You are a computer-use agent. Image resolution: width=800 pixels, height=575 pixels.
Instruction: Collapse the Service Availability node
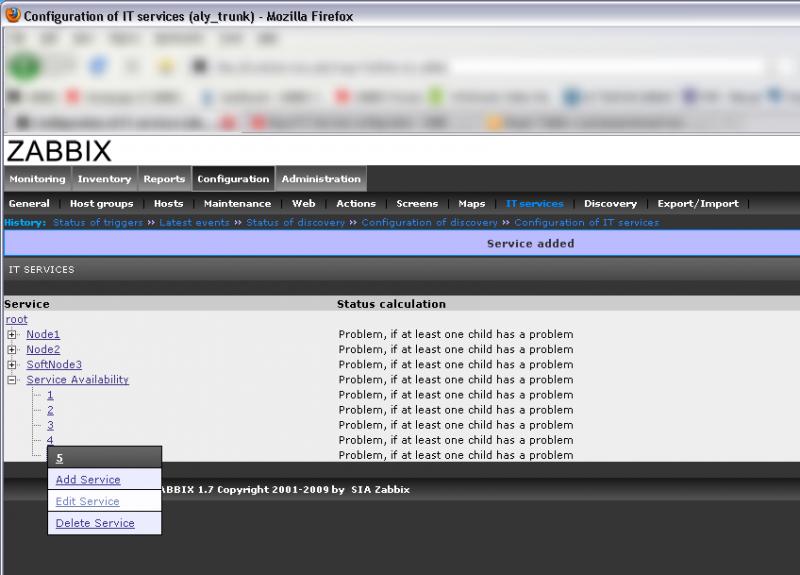12,380
